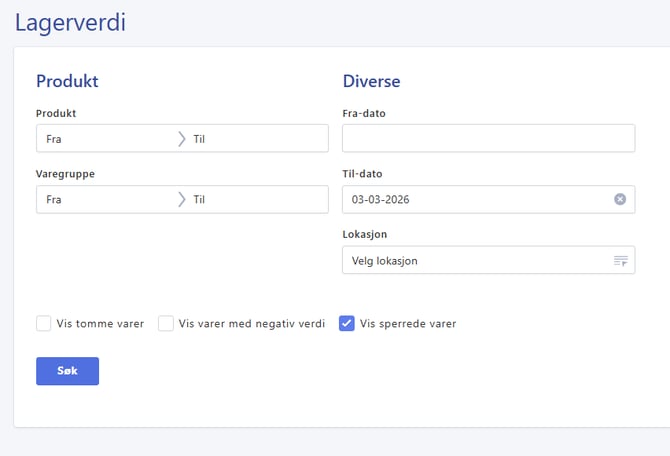Click the Til-dato field label

(x=362, y=174)
